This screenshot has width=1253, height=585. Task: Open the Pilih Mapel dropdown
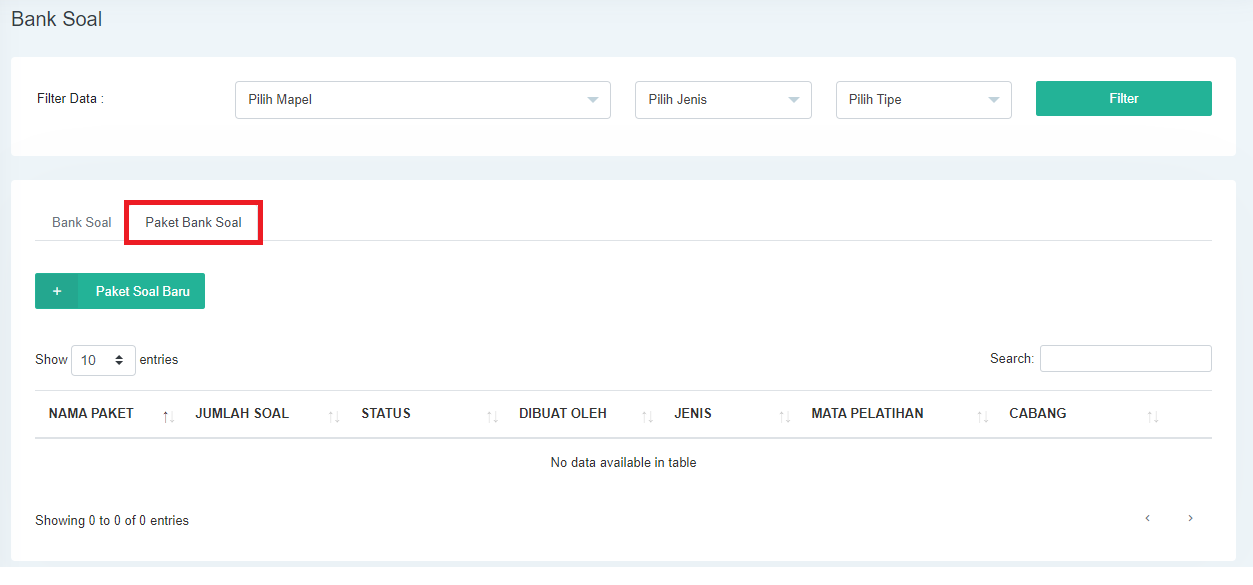(x=422, y=100)
